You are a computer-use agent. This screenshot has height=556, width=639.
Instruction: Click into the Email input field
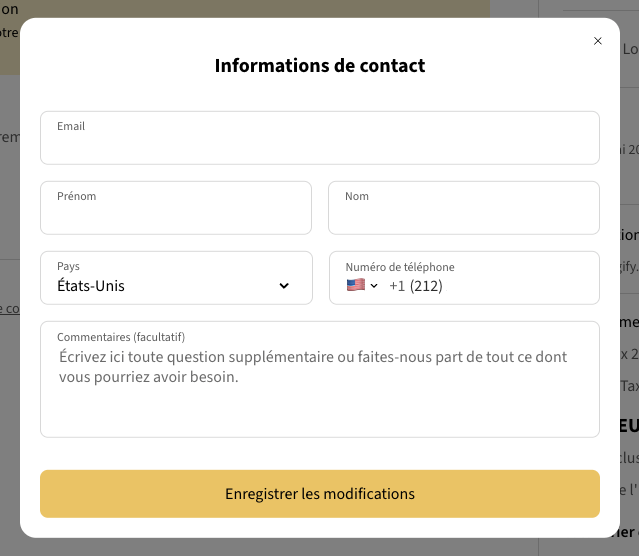(x=320, y=146)
